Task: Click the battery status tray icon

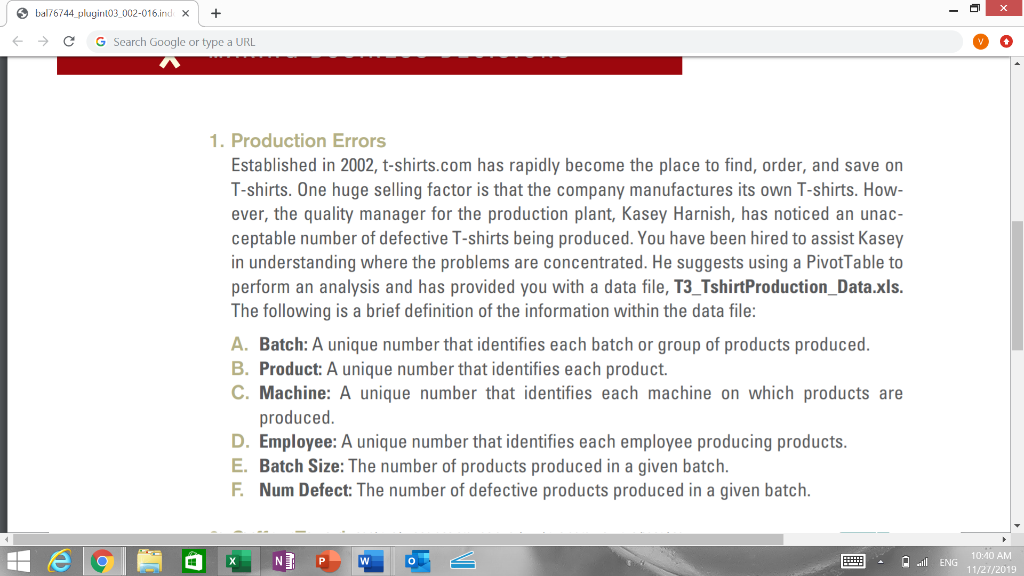Action: coord(905,562)
